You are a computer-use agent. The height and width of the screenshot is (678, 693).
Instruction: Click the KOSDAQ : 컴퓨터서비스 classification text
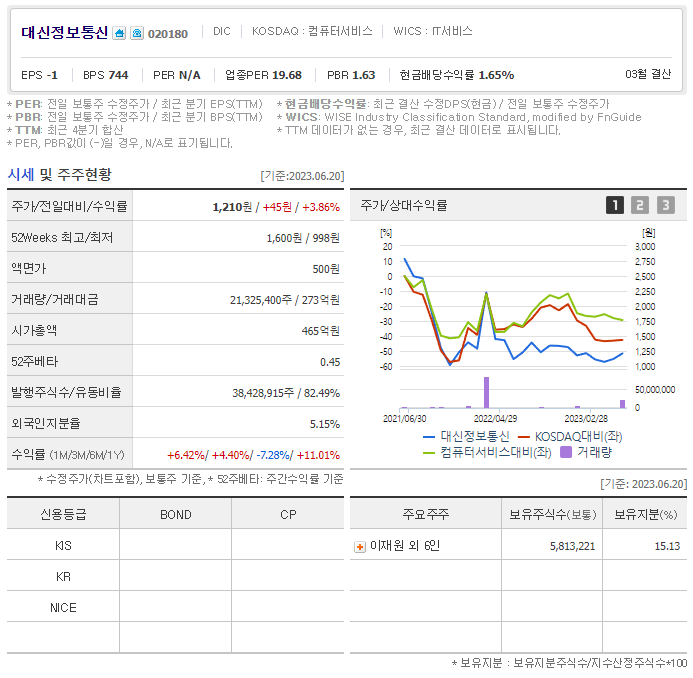(312, 31)
